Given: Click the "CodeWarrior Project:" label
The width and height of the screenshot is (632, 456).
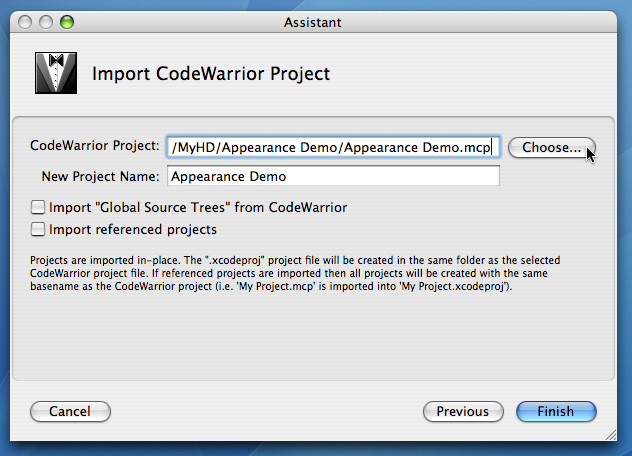Looking at the screenshot, I should pyautogui.click(x=95, y=146).
